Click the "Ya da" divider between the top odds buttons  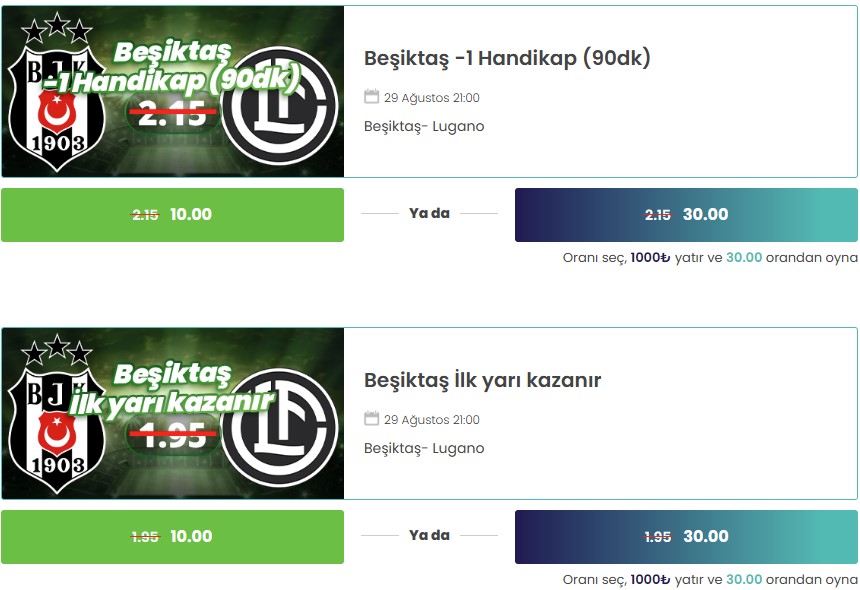(429, 213)
